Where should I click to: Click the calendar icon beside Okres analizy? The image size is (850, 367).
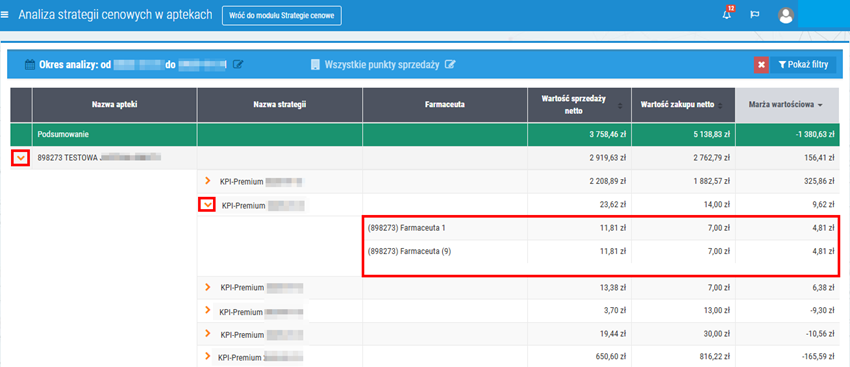pyautogui.click(x=30, y=65)
